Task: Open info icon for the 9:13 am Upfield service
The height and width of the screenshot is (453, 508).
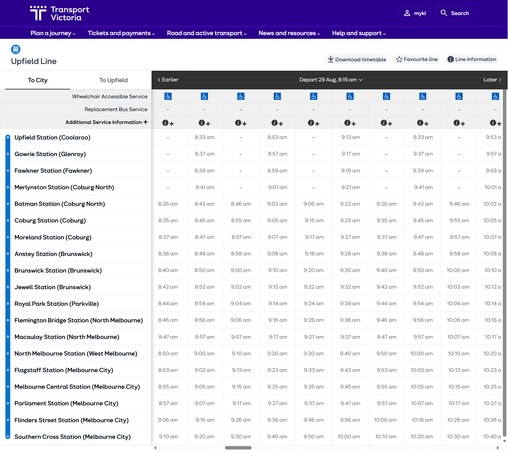Action: click(x=350, y=123)
